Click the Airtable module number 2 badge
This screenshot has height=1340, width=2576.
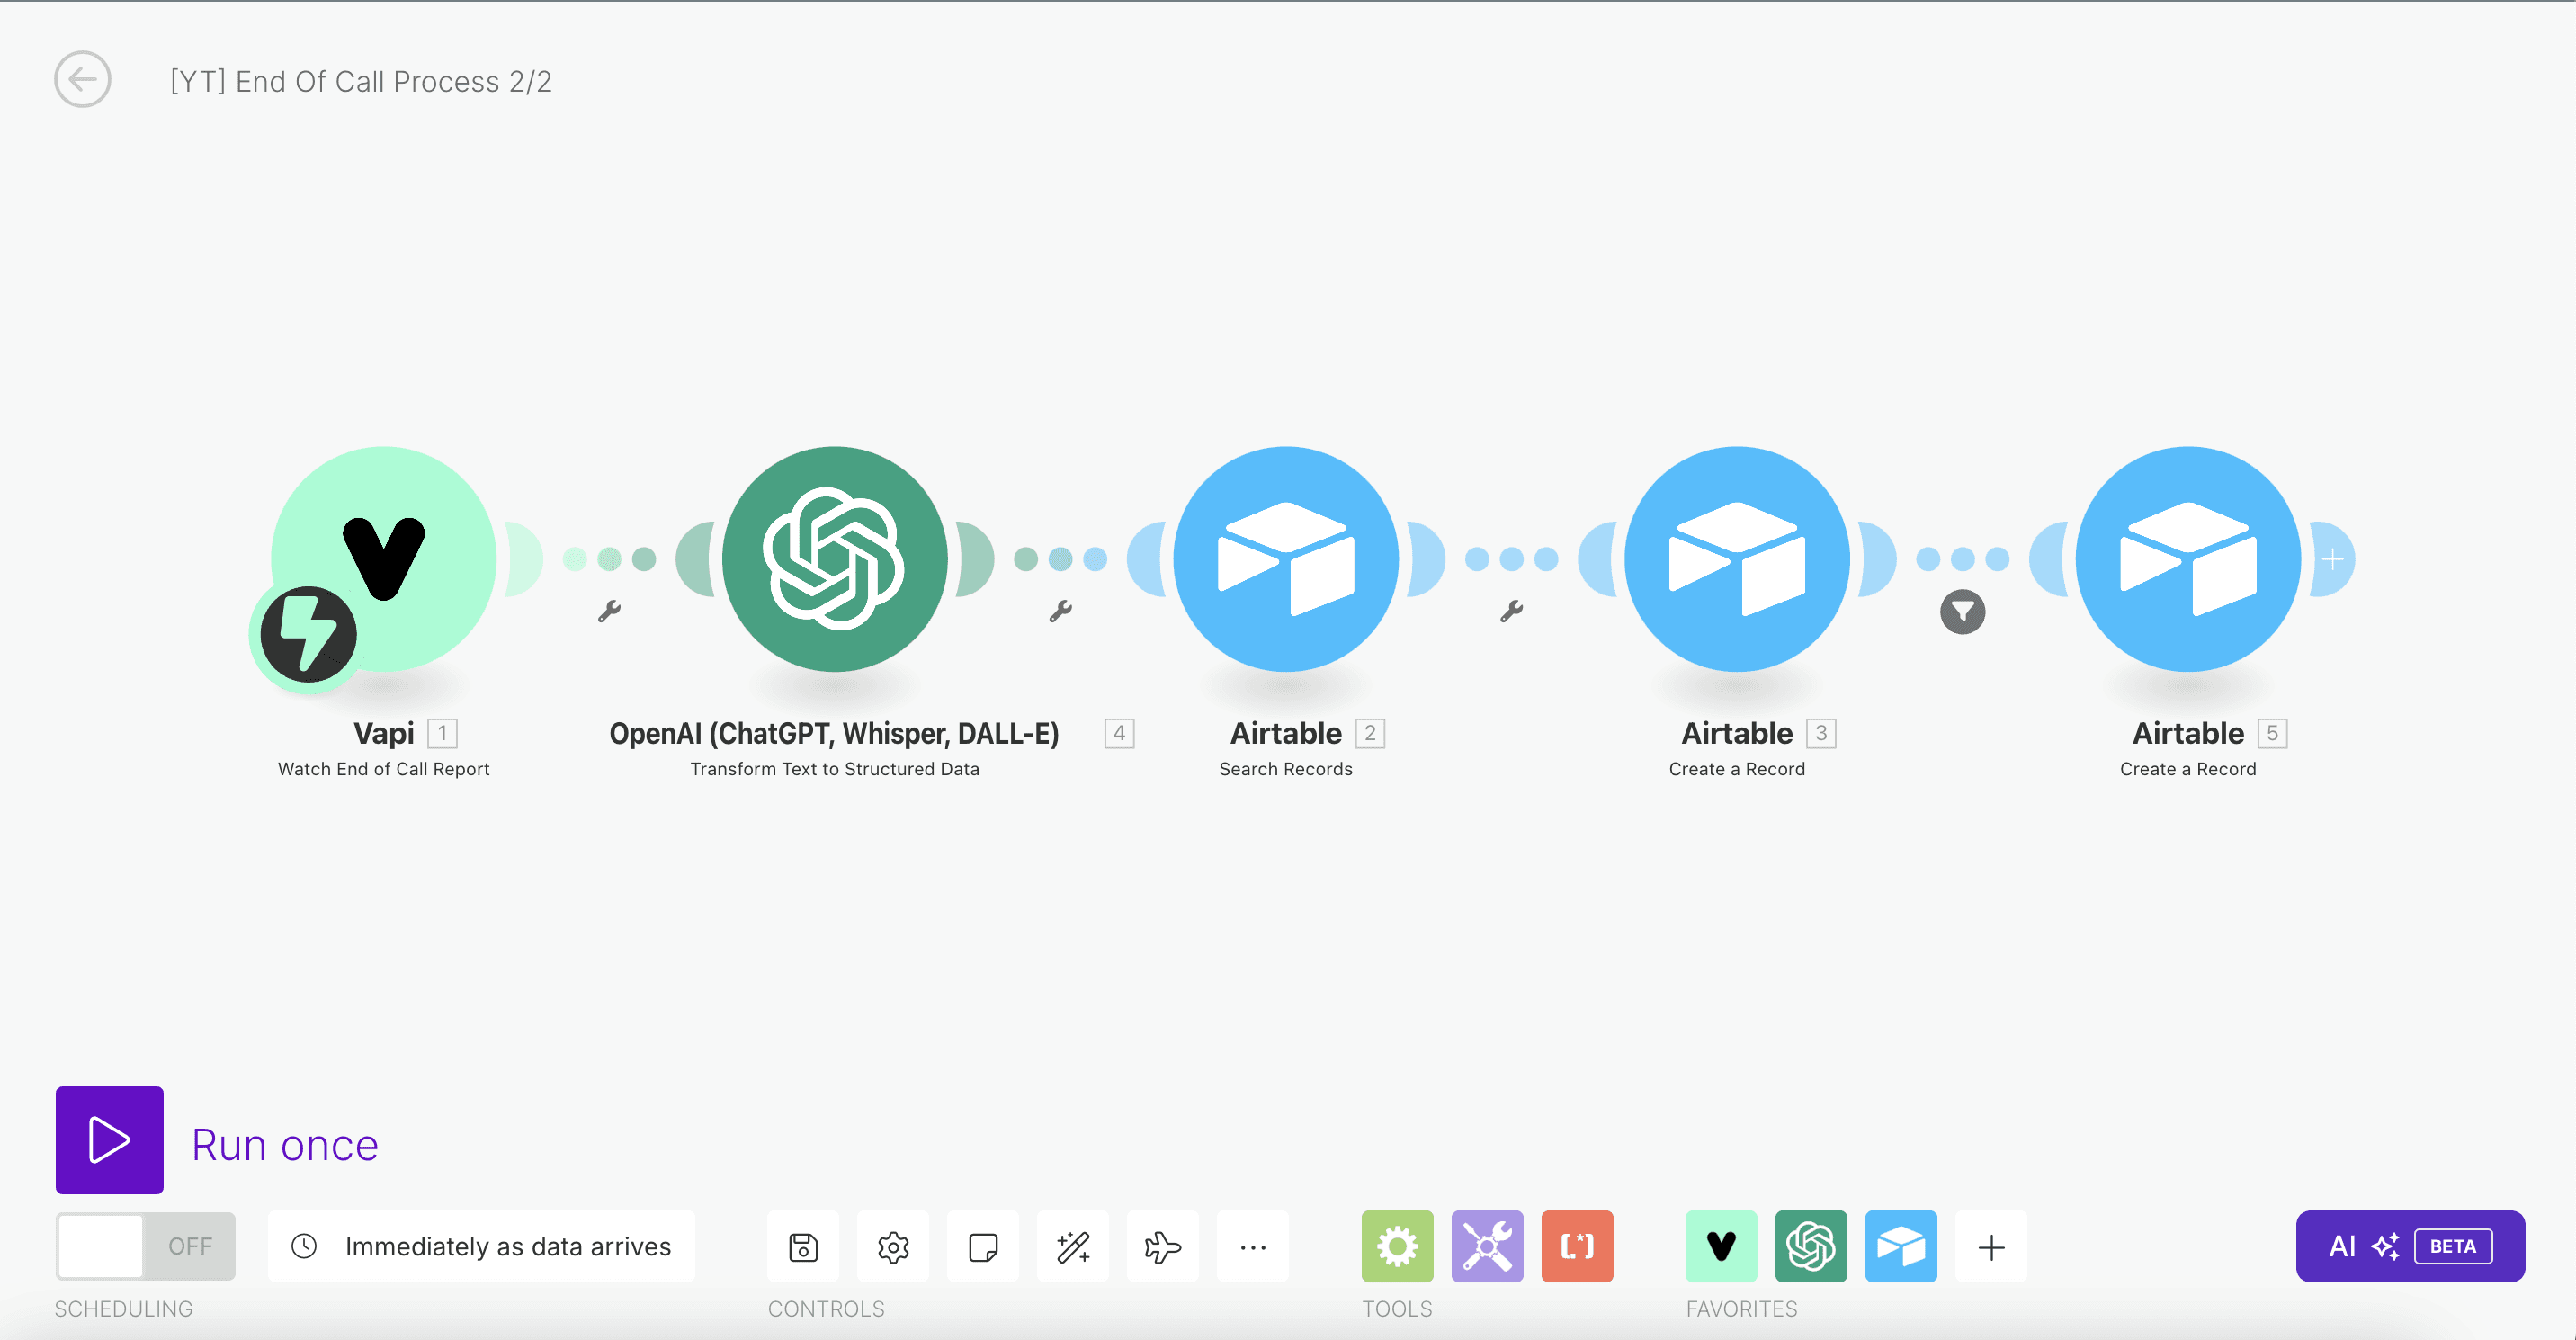tap(1370, 733)
